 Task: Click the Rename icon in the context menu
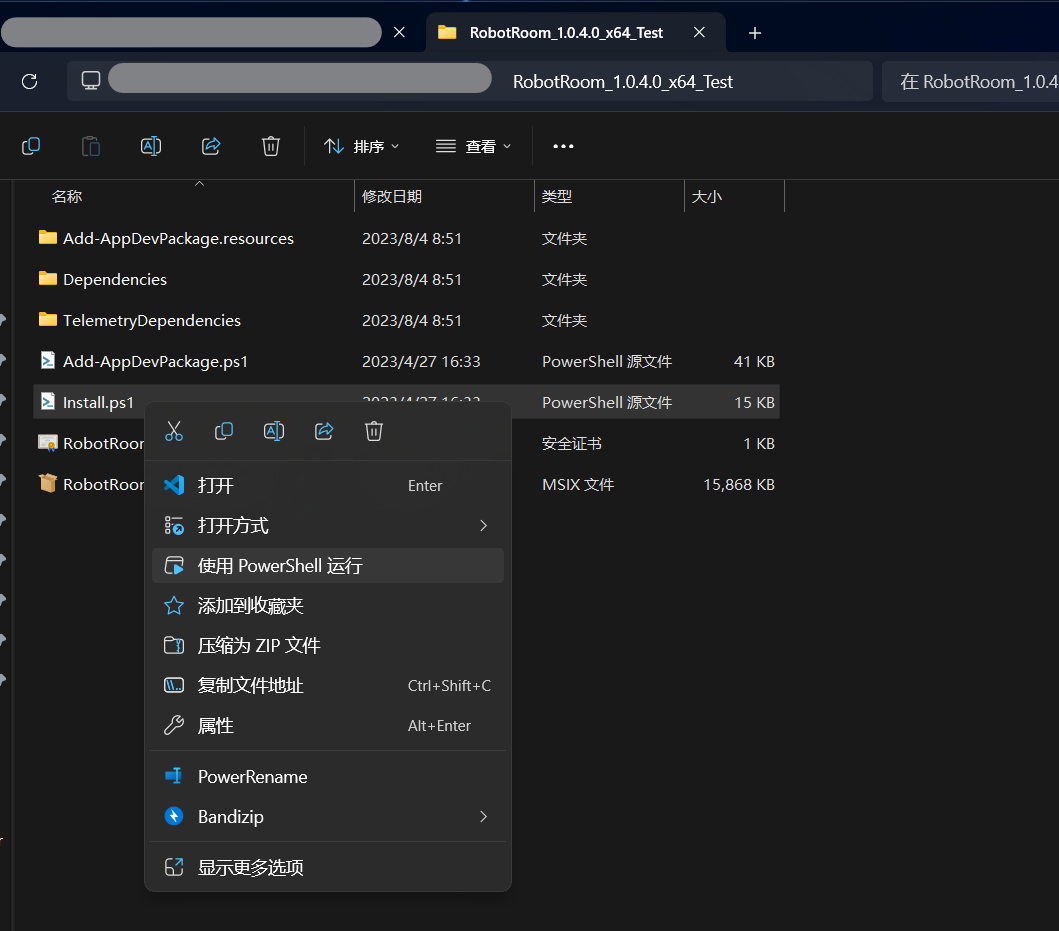pos(274,431)
